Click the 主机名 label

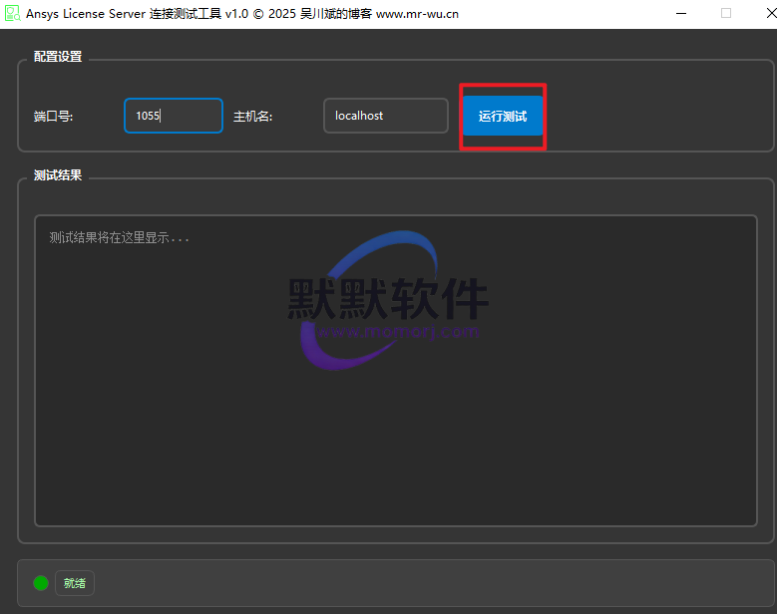pos(253,116)
